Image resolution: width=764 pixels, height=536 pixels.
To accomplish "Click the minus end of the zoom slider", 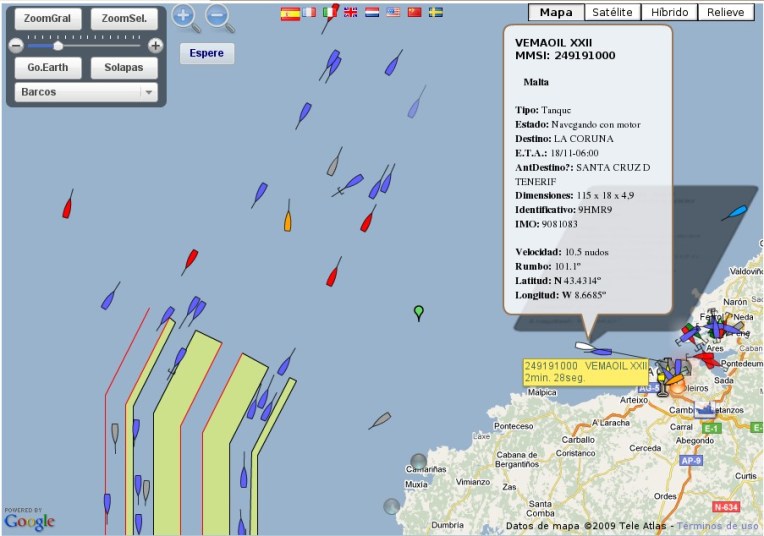I will click(16, 46).
